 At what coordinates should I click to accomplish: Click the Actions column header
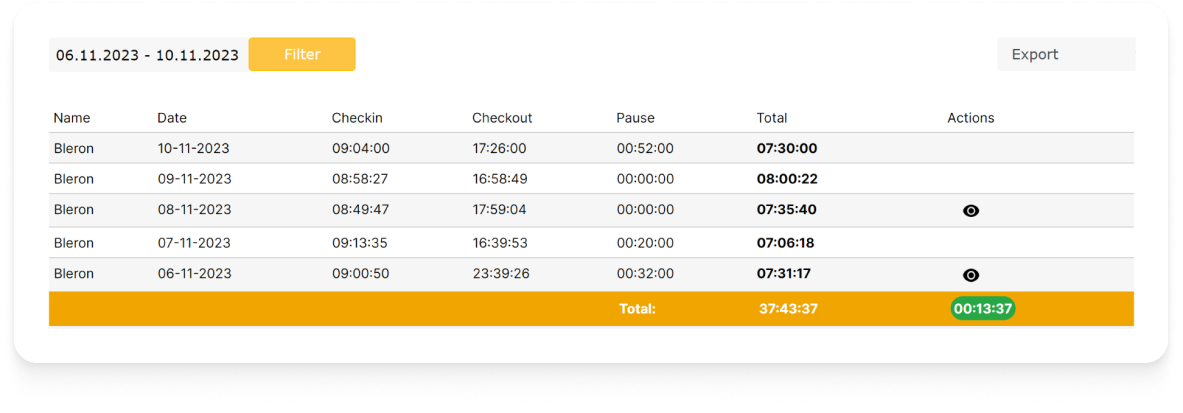(970, 118)
